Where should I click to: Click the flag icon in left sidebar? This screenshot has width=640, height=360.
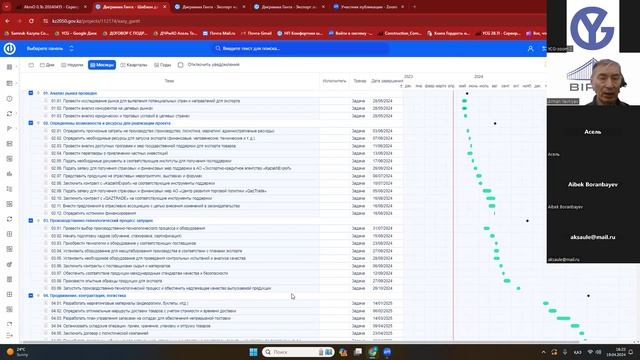click(x=9, y=129)
